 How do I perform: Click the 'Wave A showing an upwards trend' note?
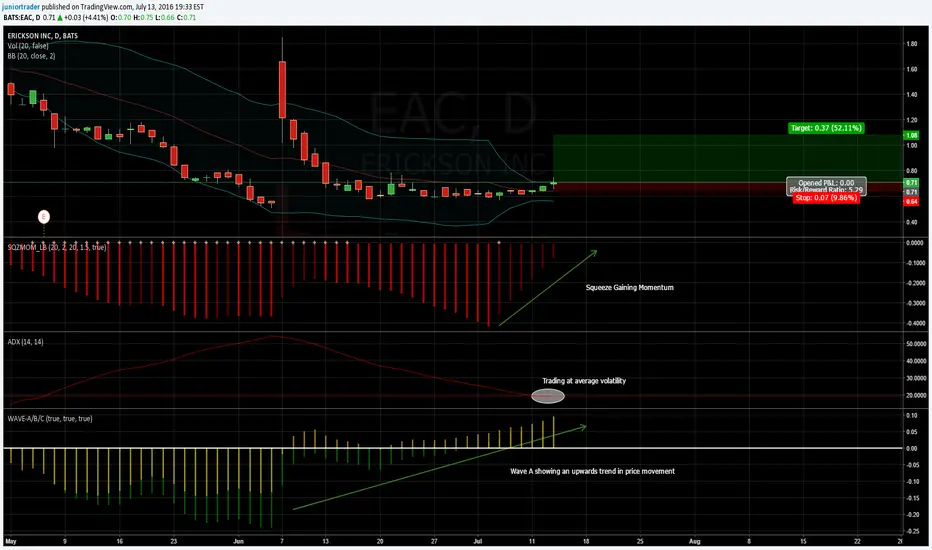click(x=592, y=471)
